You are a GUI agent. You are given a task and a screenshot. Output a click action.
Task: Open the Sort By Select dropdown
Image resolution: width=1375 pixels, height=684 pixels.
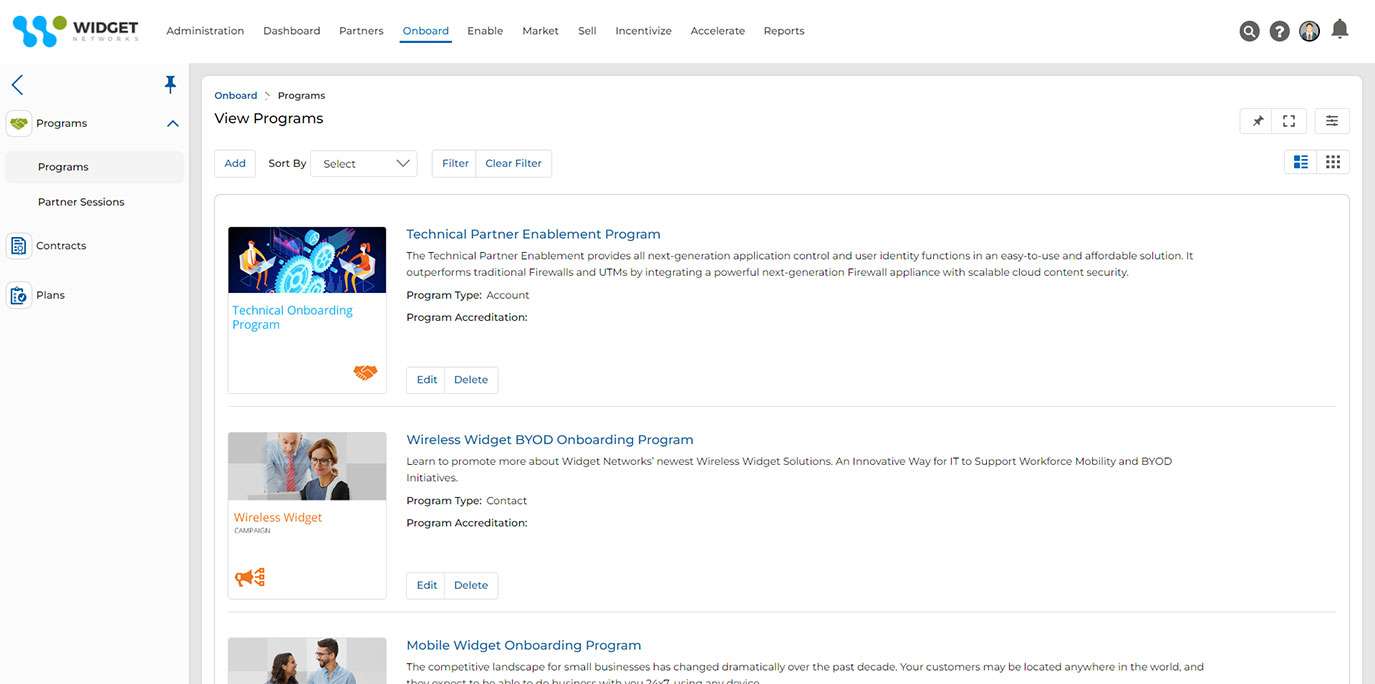[x=364, y=164]
